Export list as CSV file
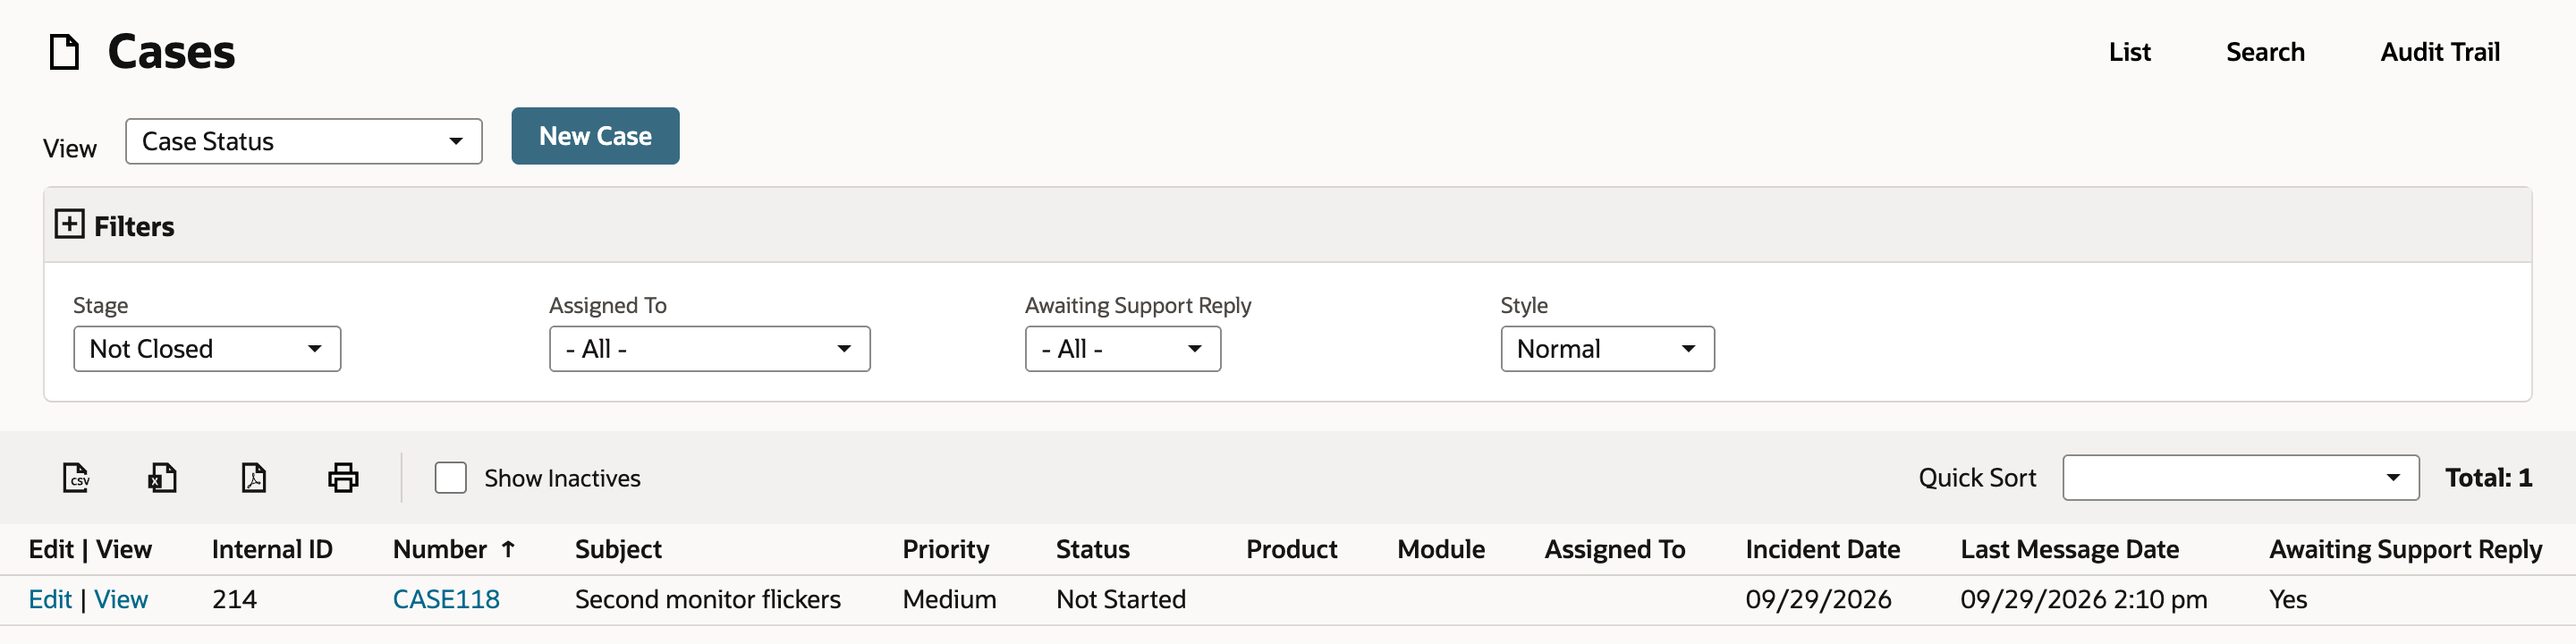 [x=76, y=478]
